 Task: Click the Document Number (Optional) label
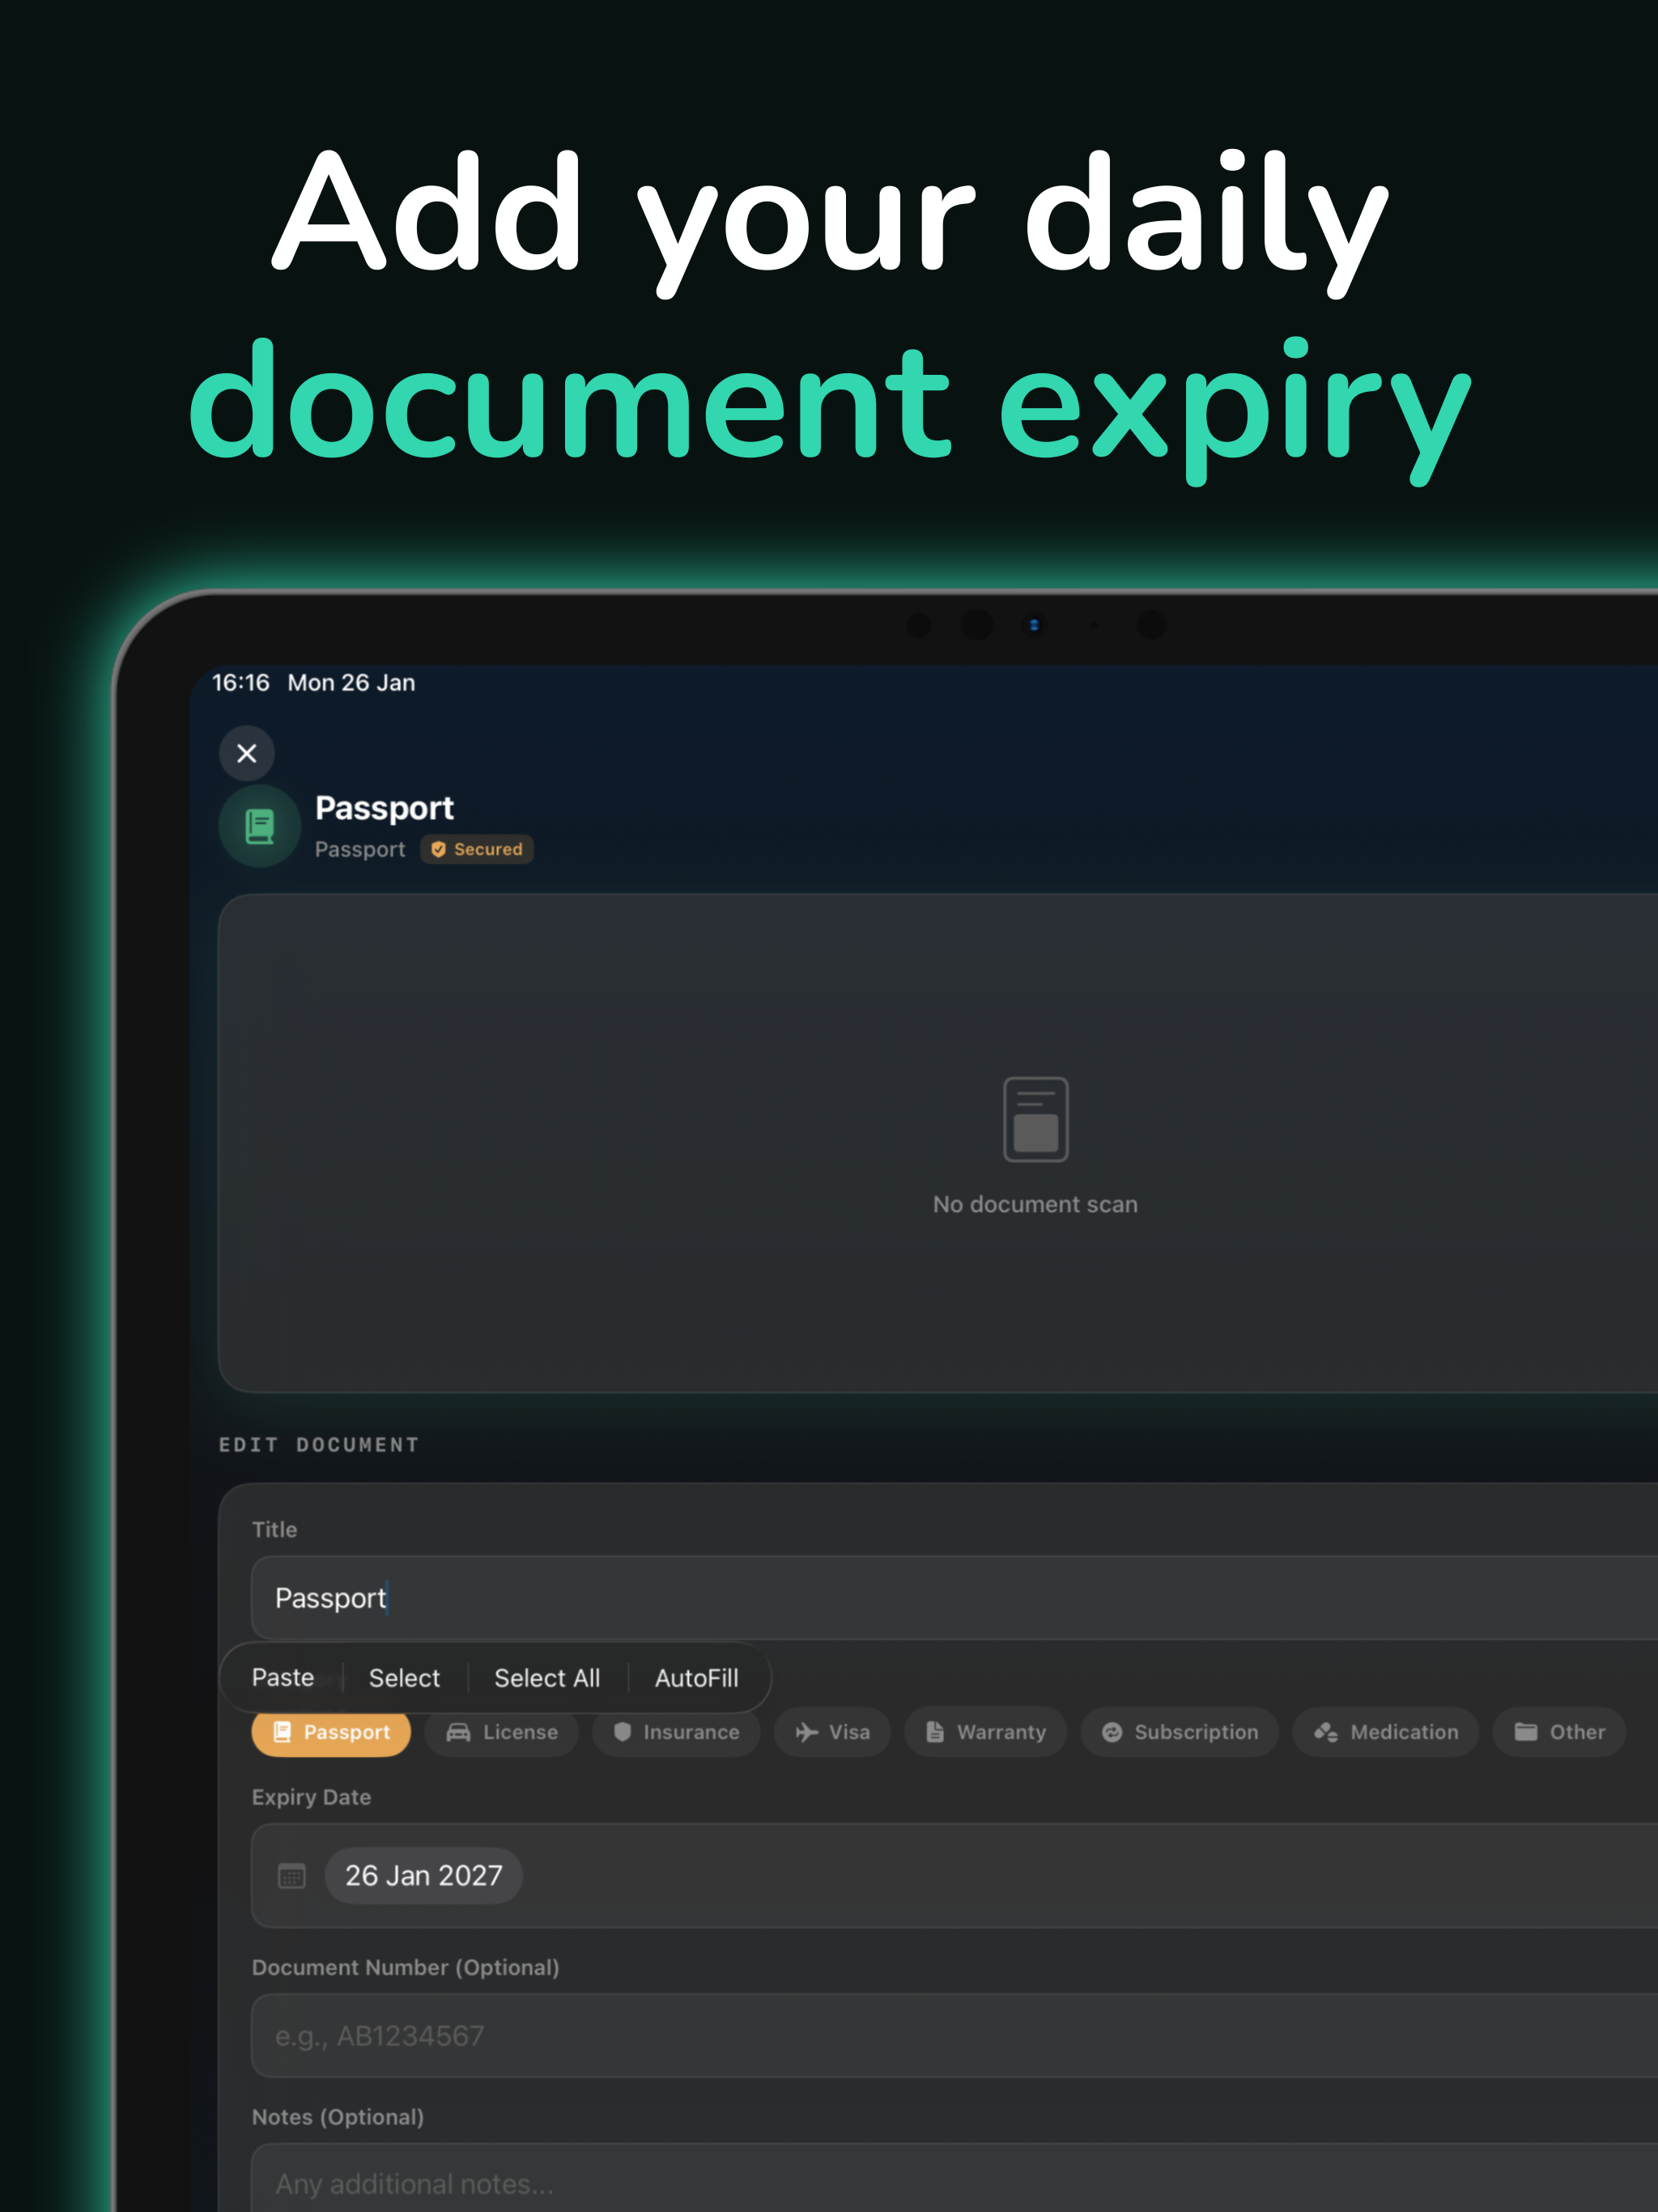click(405, 1967)
